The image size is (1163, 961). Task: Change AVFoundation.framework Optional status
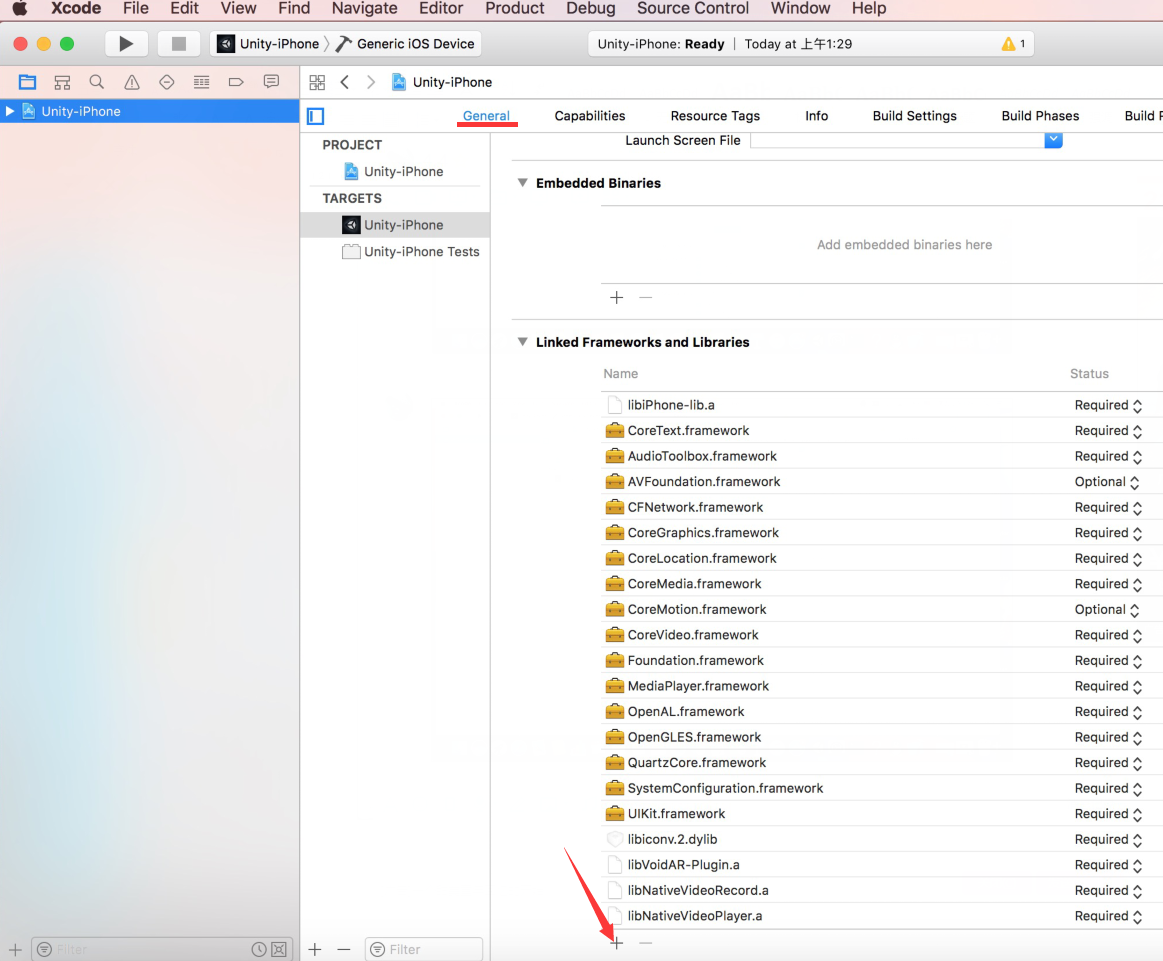[1107, 482]
